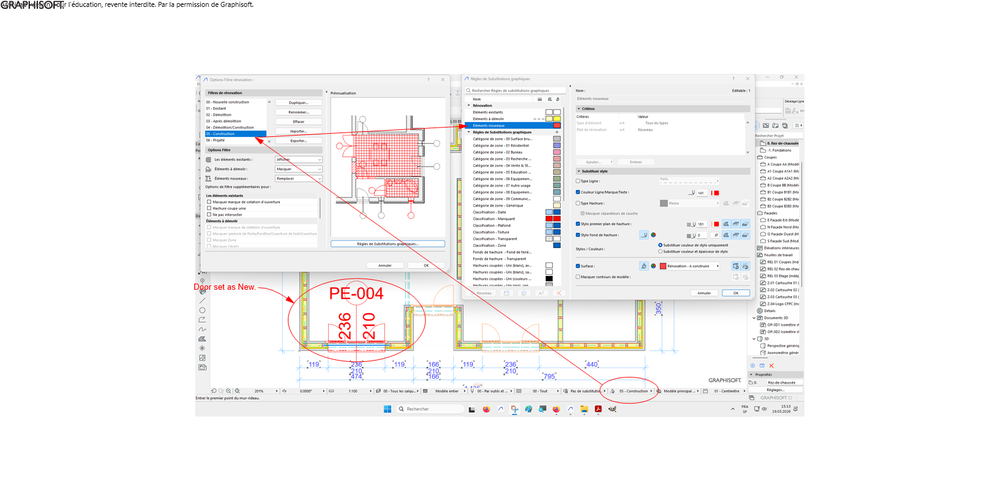Screen dimensions: 999x490
Task: Select filter 04 - Démolition/Construction
Action: click(x=236, y=127)
